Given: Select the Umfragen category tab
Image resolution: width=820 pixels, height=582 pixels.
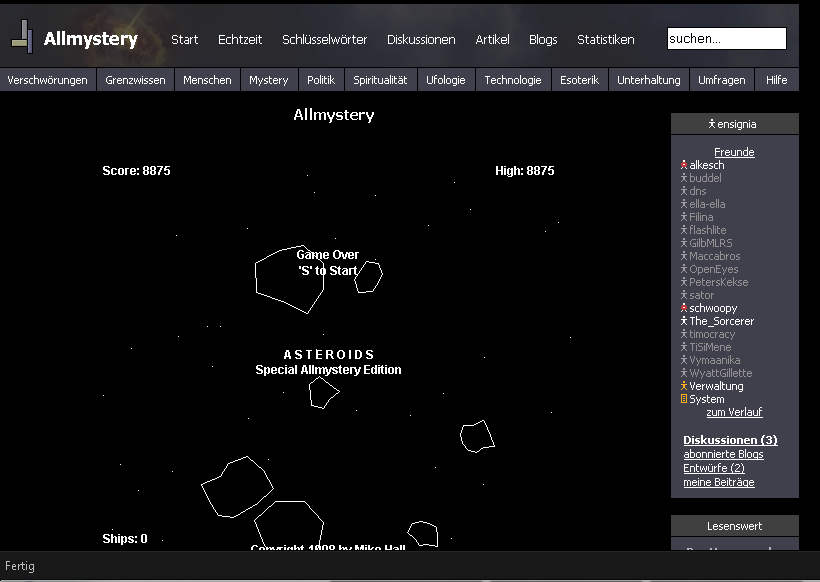Looking at the screenshot, I should 722,80.
